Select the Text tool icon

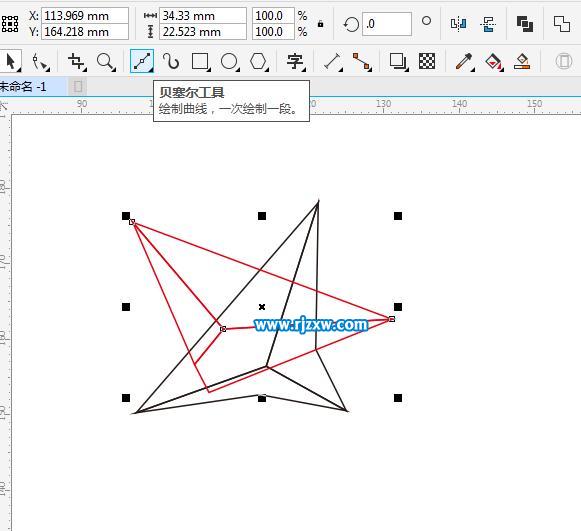(x=295, y=61)
